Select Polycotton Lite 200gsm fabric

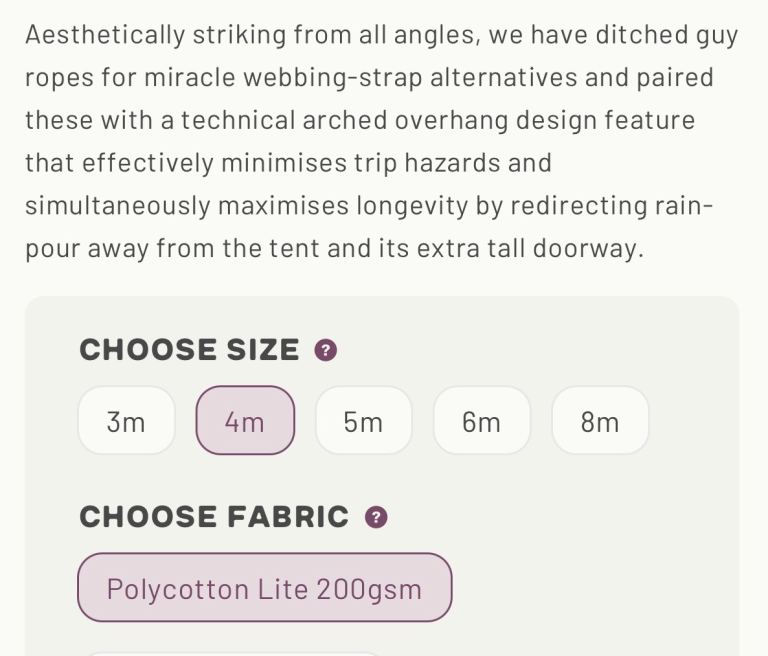pos(264,588)
